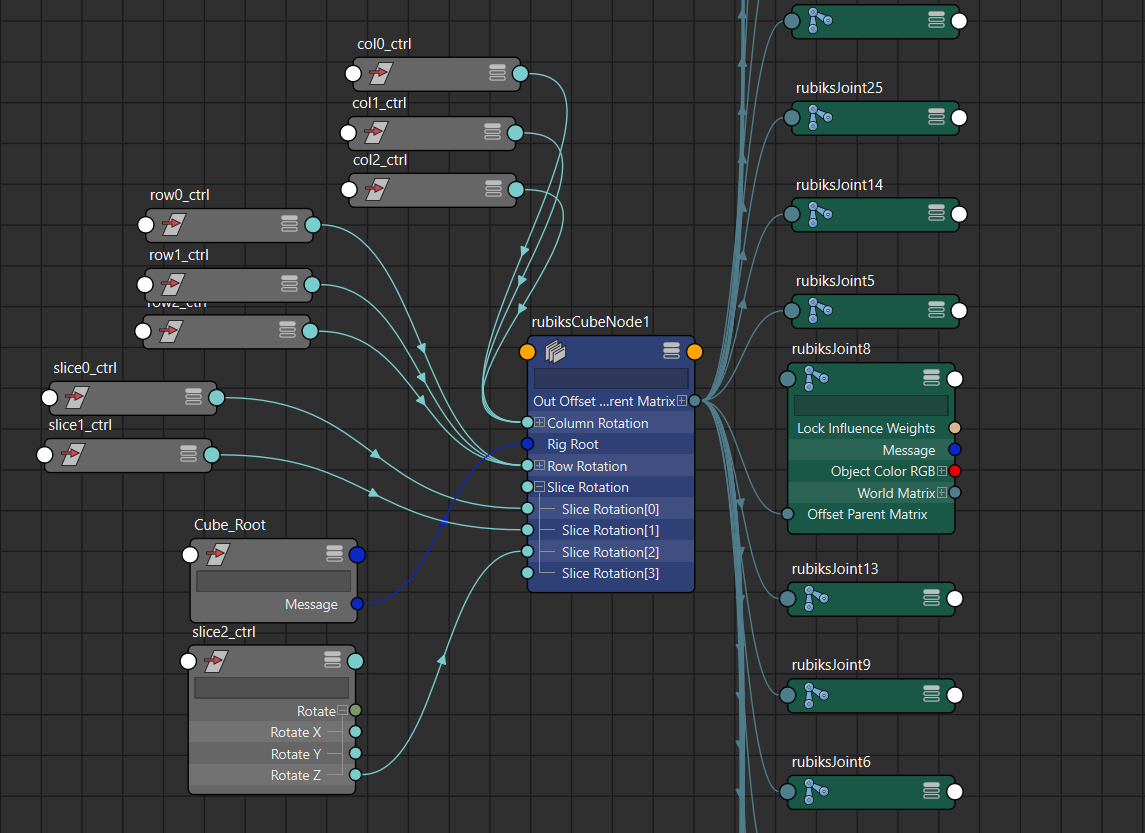Click the rubiksCubeNode1 node type icon

click(555, 352)
